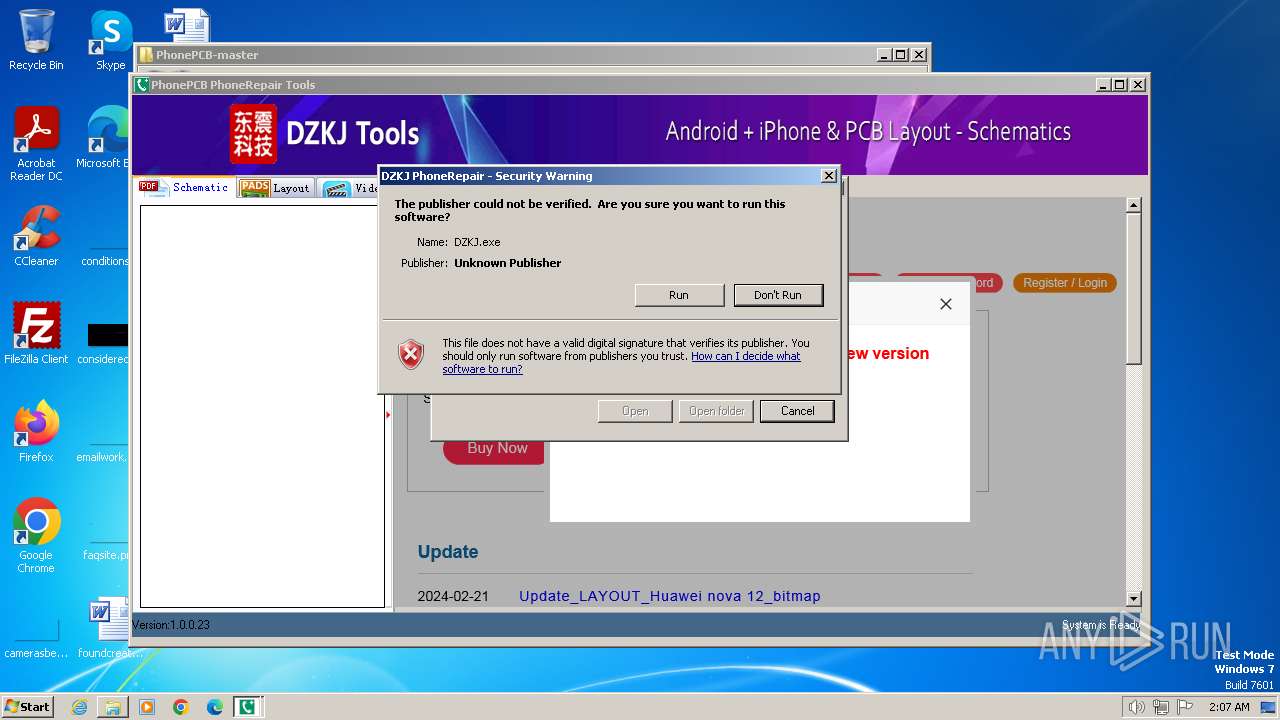Open FileZilla Client desktop shortcut
1280x720 pixels.
(x=36, y=334)
